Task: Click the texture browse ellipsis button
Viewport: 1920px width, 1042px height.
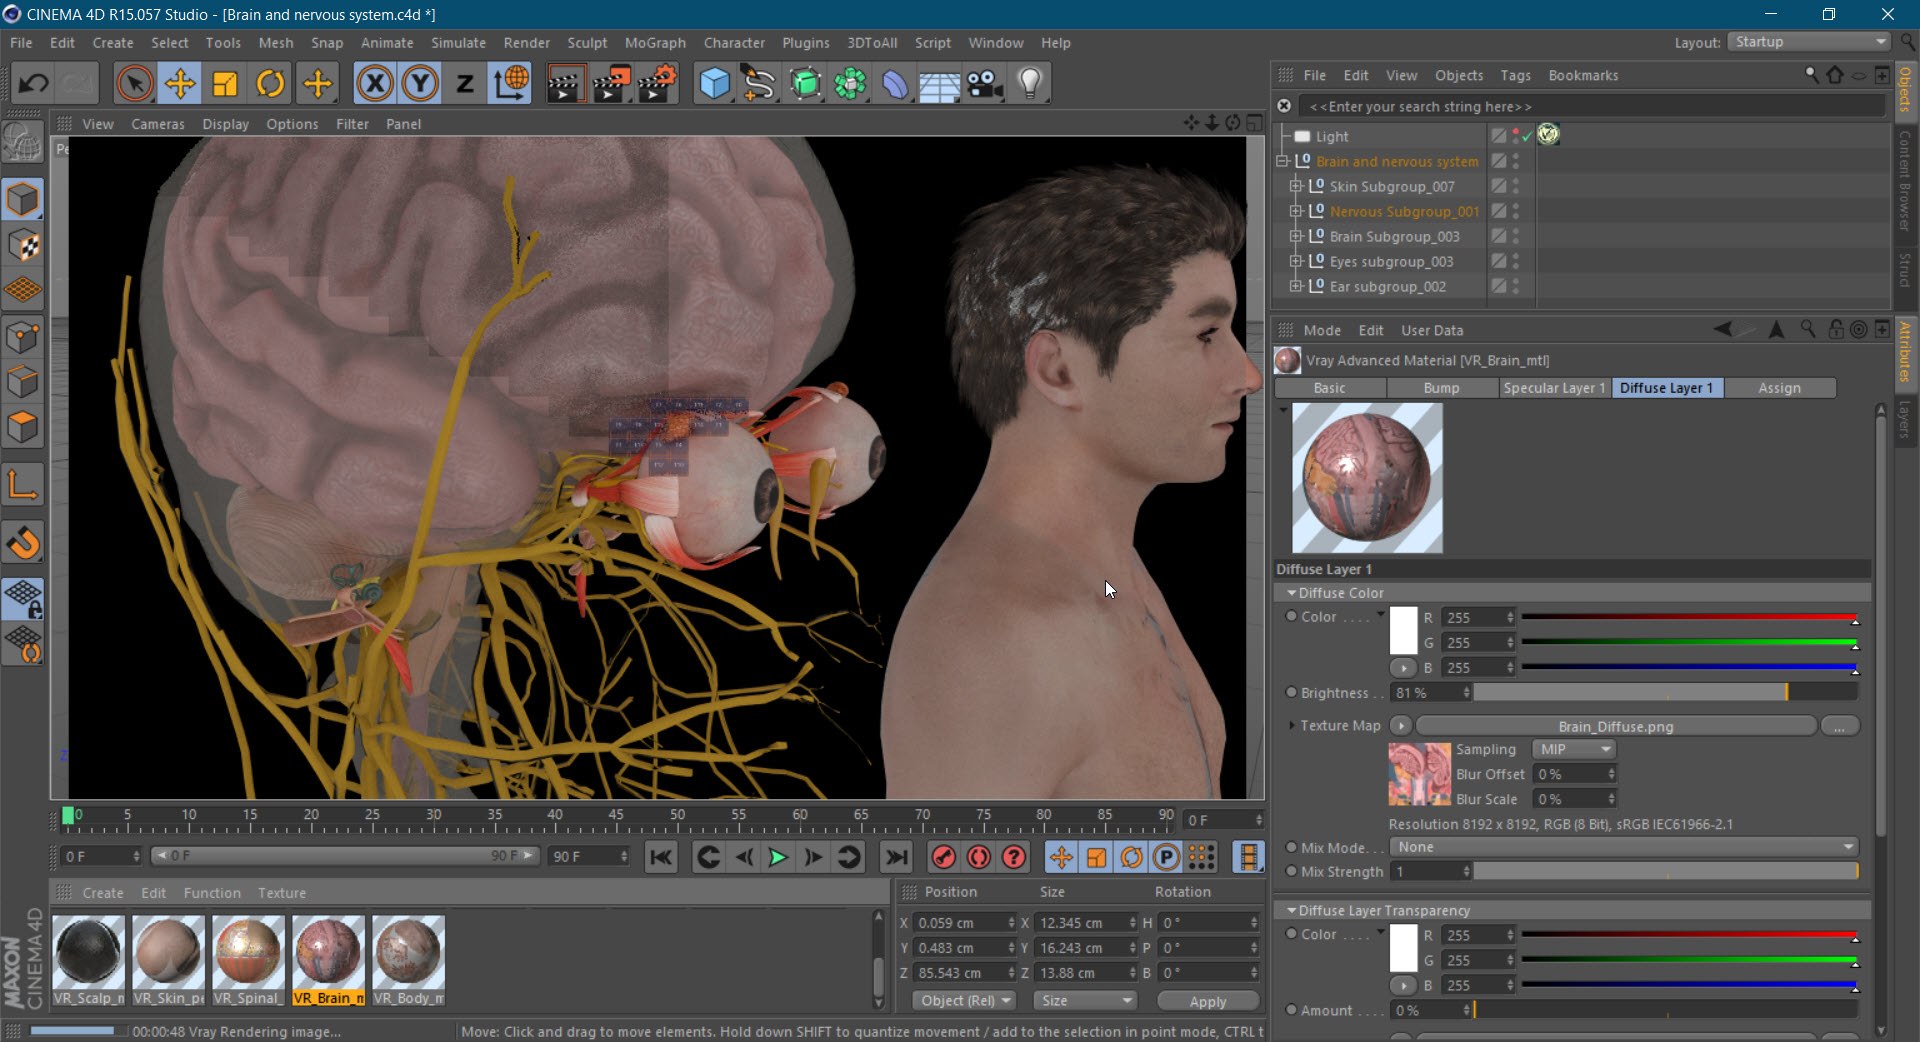Action: [x=1839, y=726]
